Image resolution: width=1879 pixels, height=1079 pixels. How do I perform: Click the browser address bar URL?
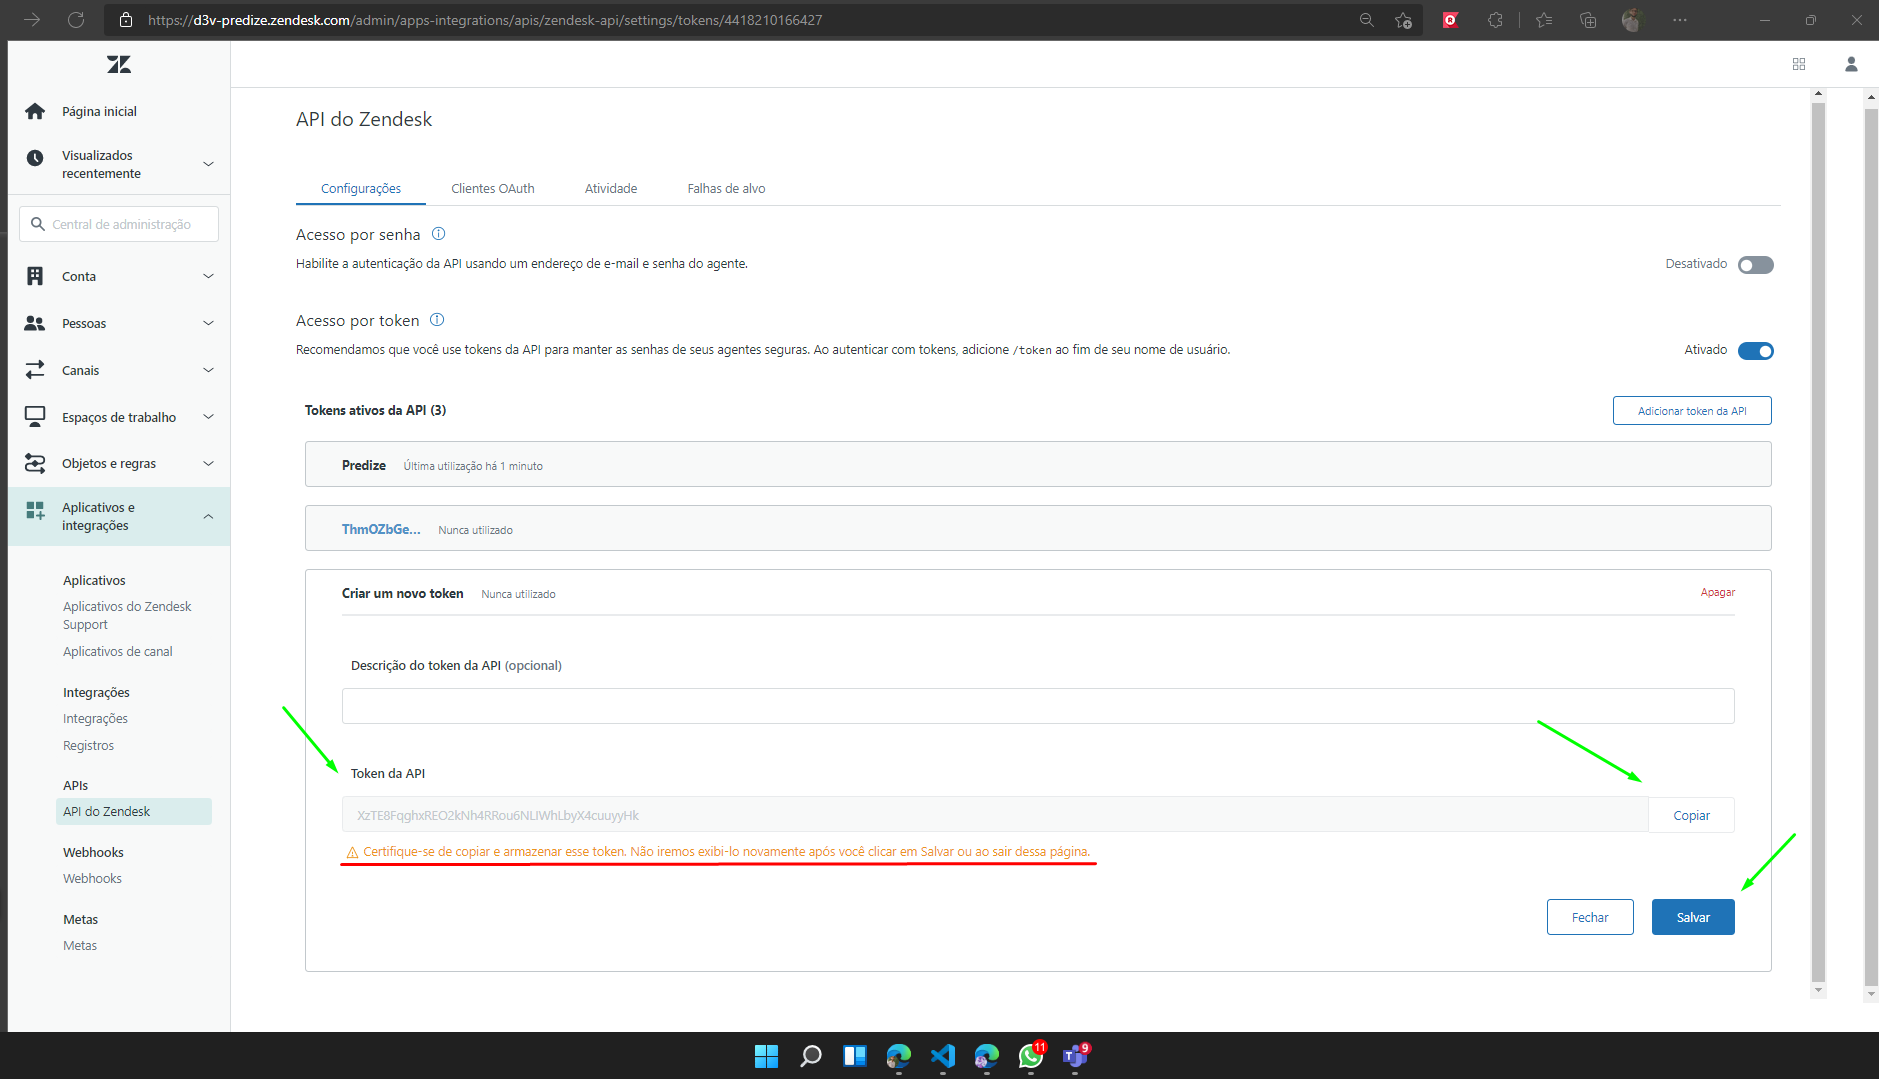pyautogui.click(x=485, y=20)
